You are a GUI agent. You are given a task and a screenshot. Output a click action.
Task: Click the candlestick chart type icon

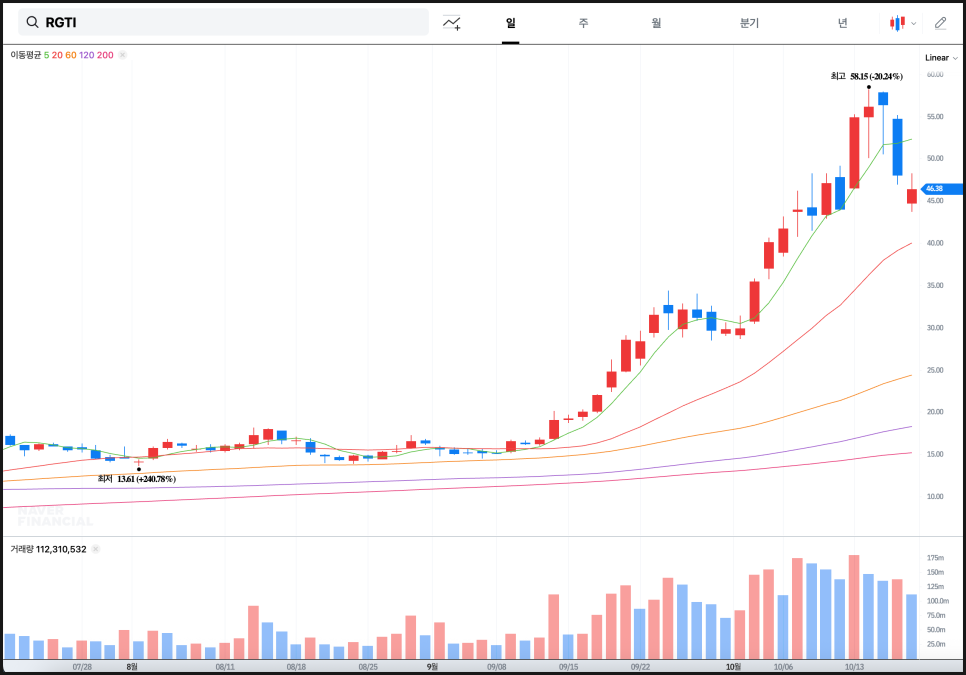tap(898, 22)
